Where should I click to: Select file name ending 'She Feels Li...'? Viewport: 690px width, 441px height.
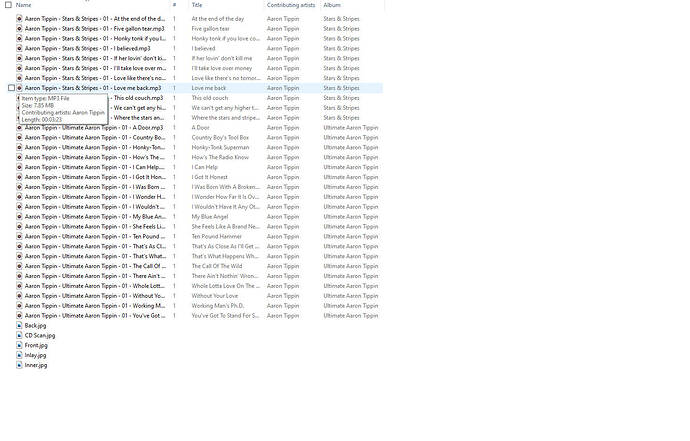coord(95,227)
